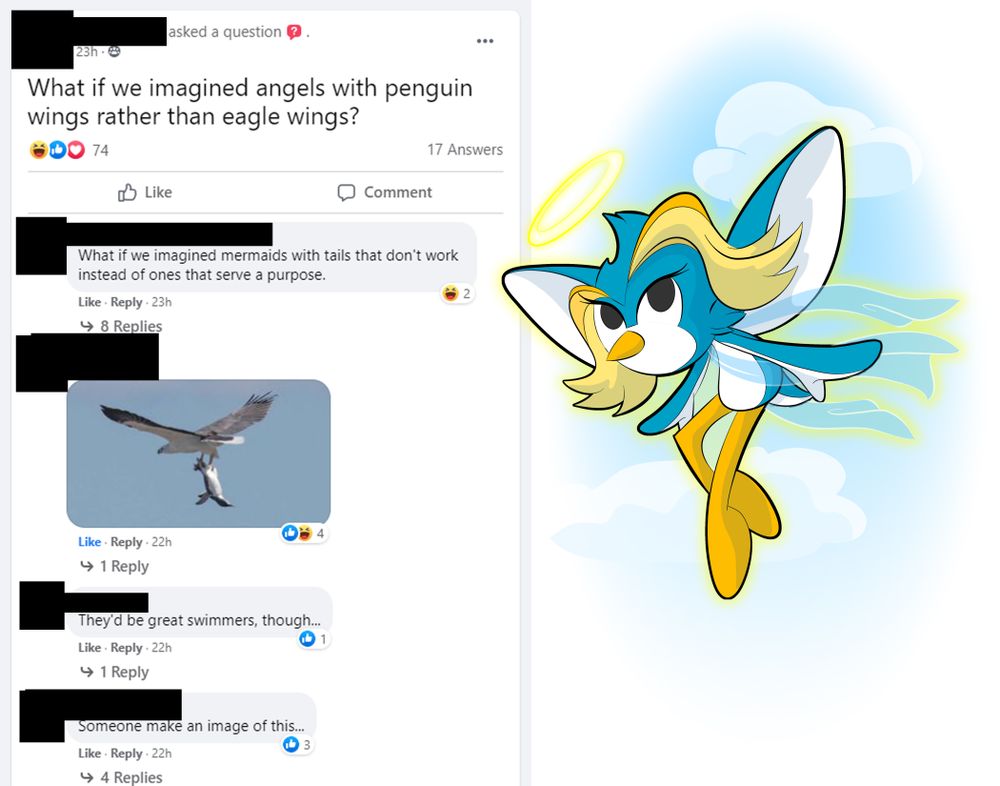Reply to 'Someone make an image' comment
The width and height of the screenshot is (1000, 786).
126,753
